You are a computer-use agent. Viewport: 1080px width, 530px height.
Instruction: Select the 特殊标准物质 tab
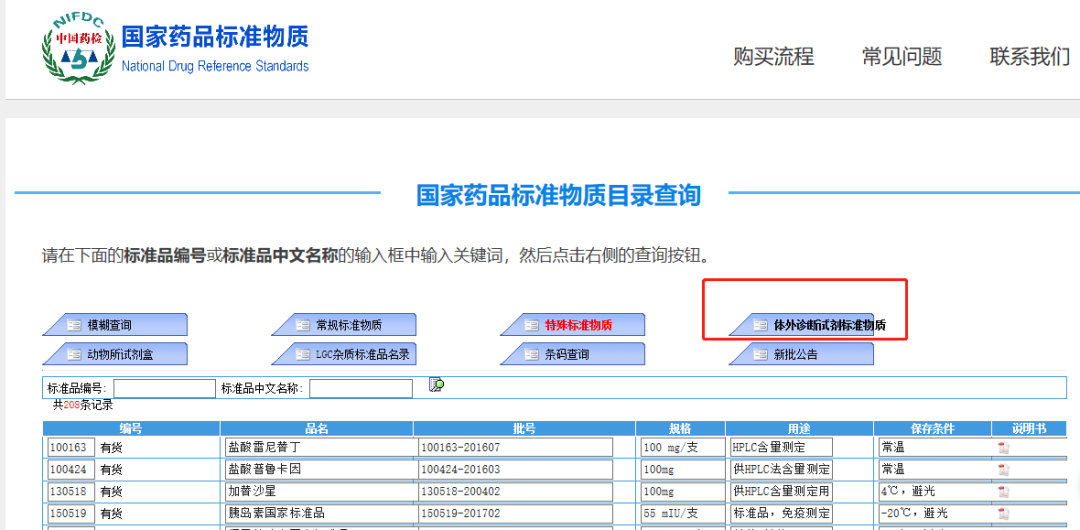tap(578, 325)
